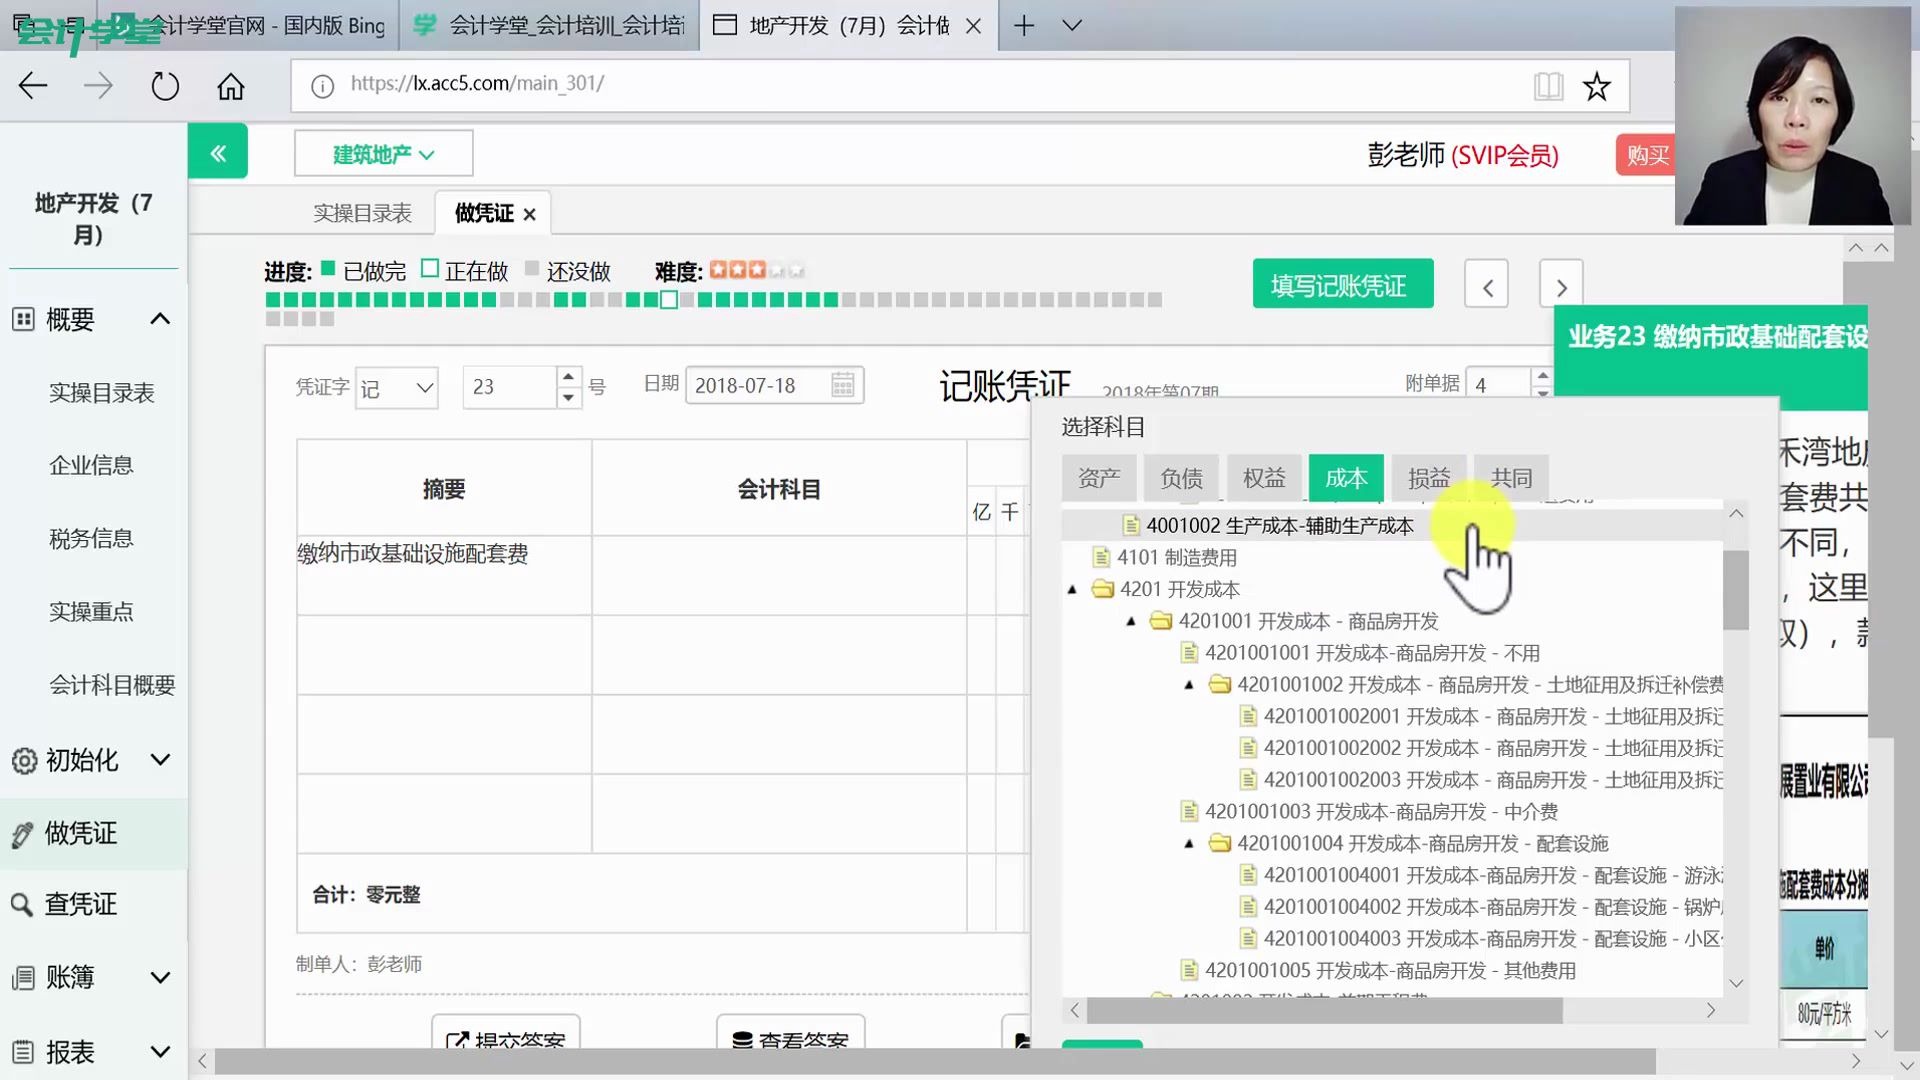Open the date picker calendar icon

point(841,385)
